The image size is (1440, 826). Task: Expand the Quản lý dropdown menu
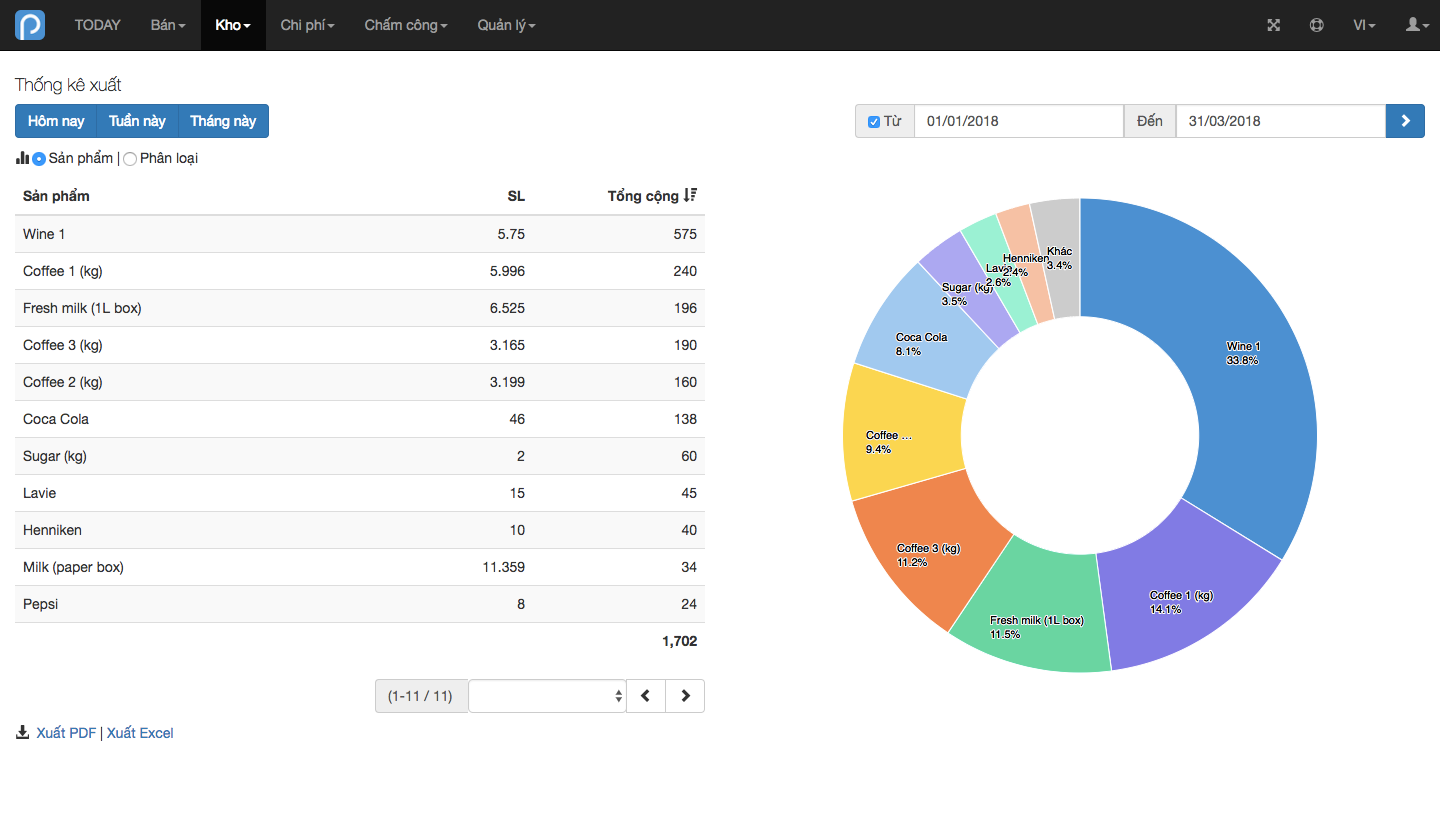[x=506, y=25]
